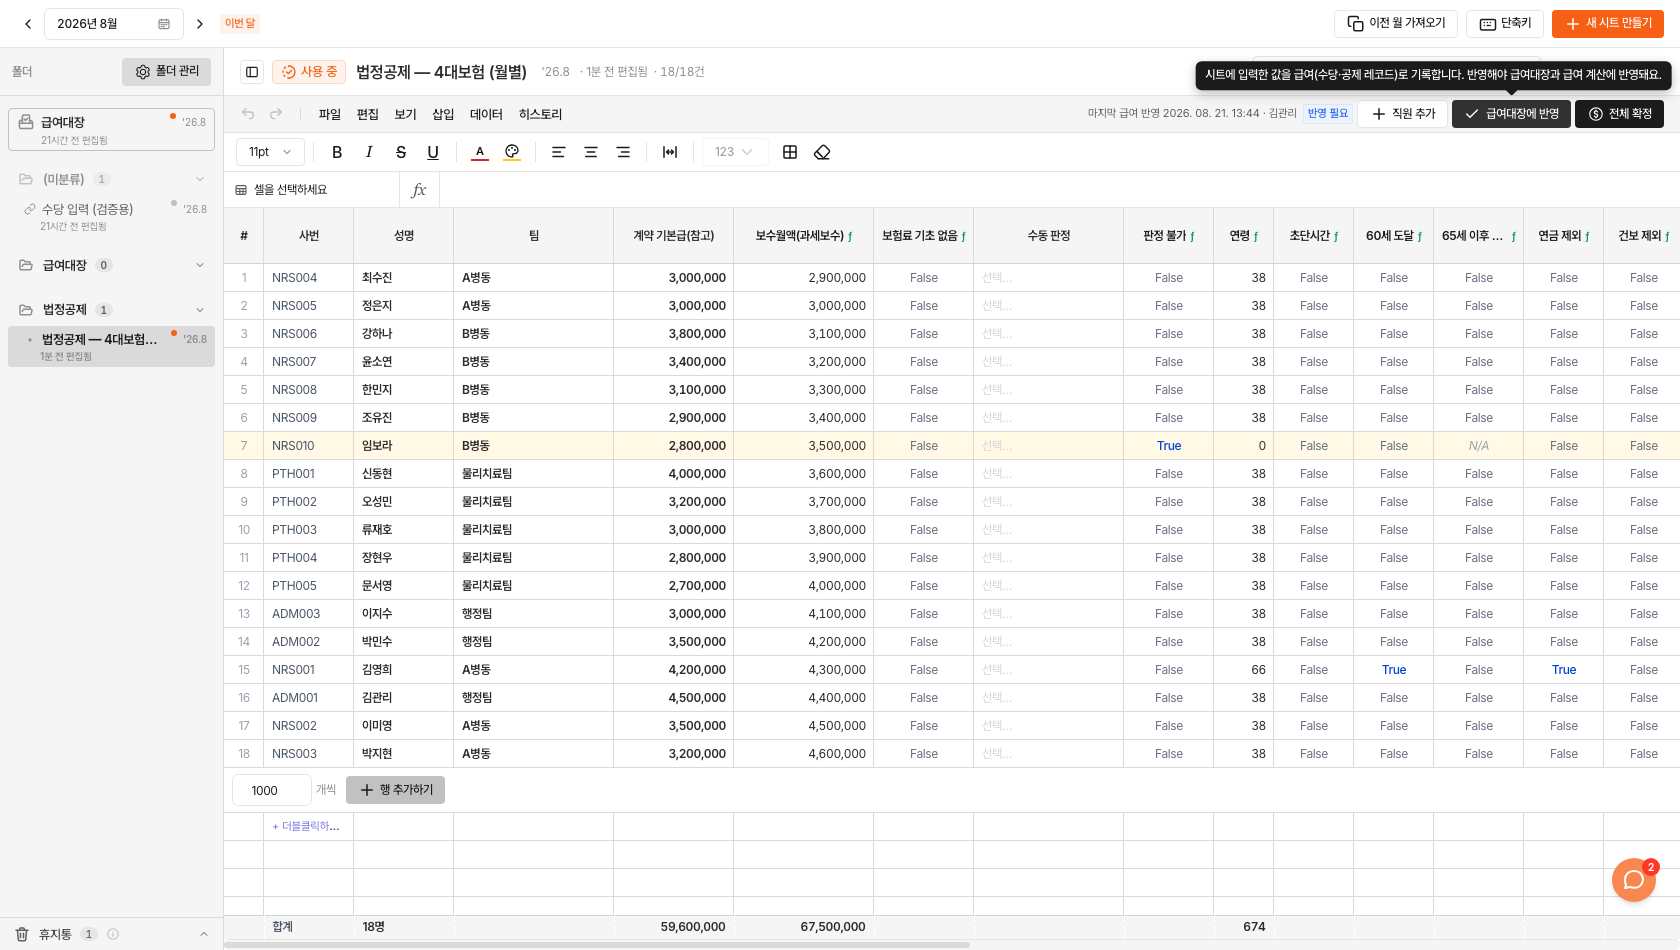This screenshot has height=950, width=1680.
Task: Apply bold formatting
Action: click(x=337, y=152)
